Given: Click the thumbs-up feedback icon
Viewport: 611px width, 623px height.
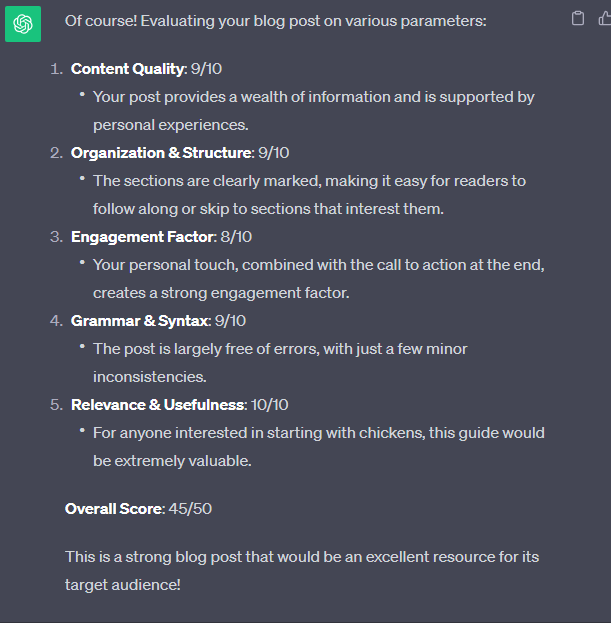Looking at the screenshot, I should 605,19.
